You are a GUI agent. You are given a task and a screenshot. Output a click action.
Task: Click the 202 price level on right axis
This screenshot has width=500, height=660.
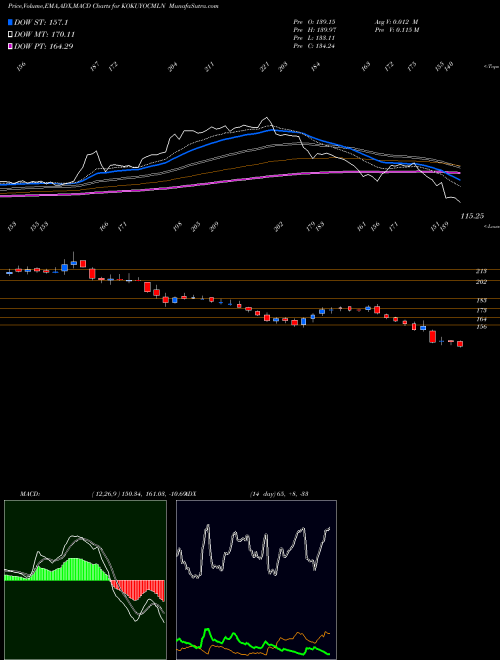481,282
